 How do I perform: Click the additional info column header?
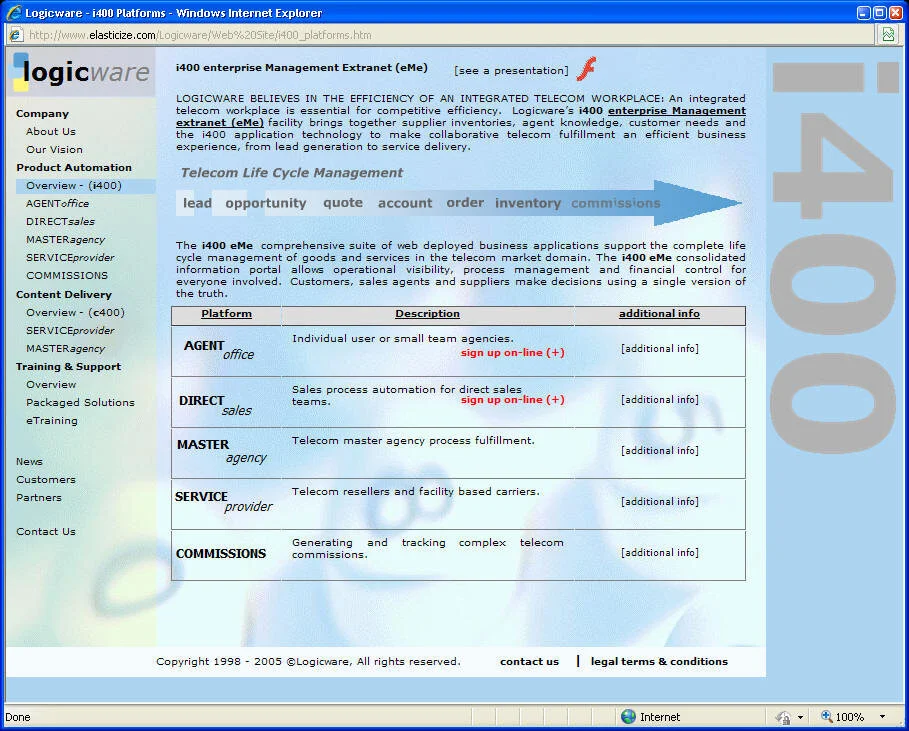659,314
